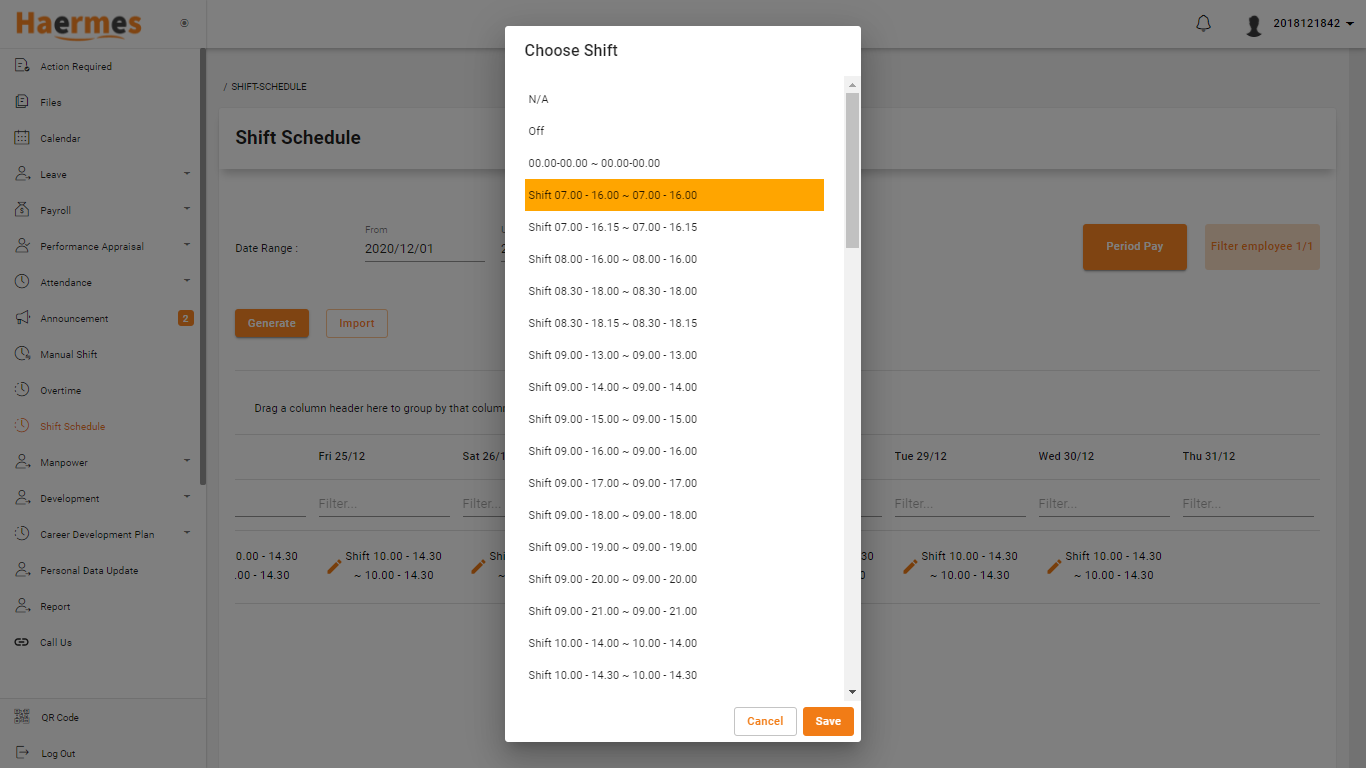The height and width of the screenshot is (768, 1366).
Task: Choose Shift 09.00 - 17.00 option
Action: (674, 483)
